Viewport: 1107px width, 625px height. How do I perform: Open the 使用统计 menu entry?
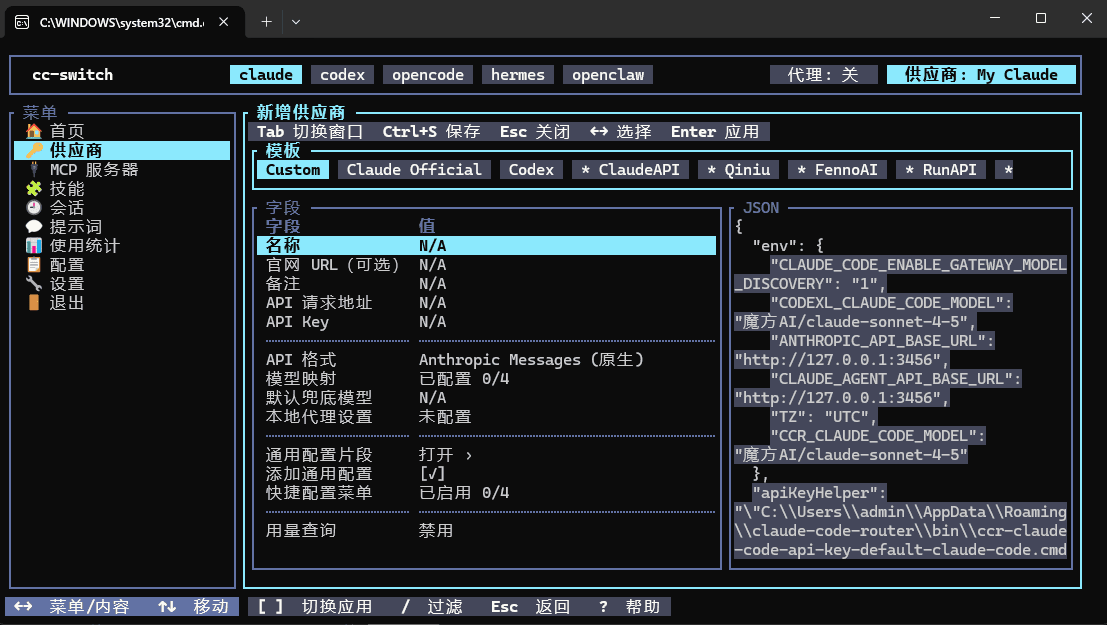(x=85, y=246)
